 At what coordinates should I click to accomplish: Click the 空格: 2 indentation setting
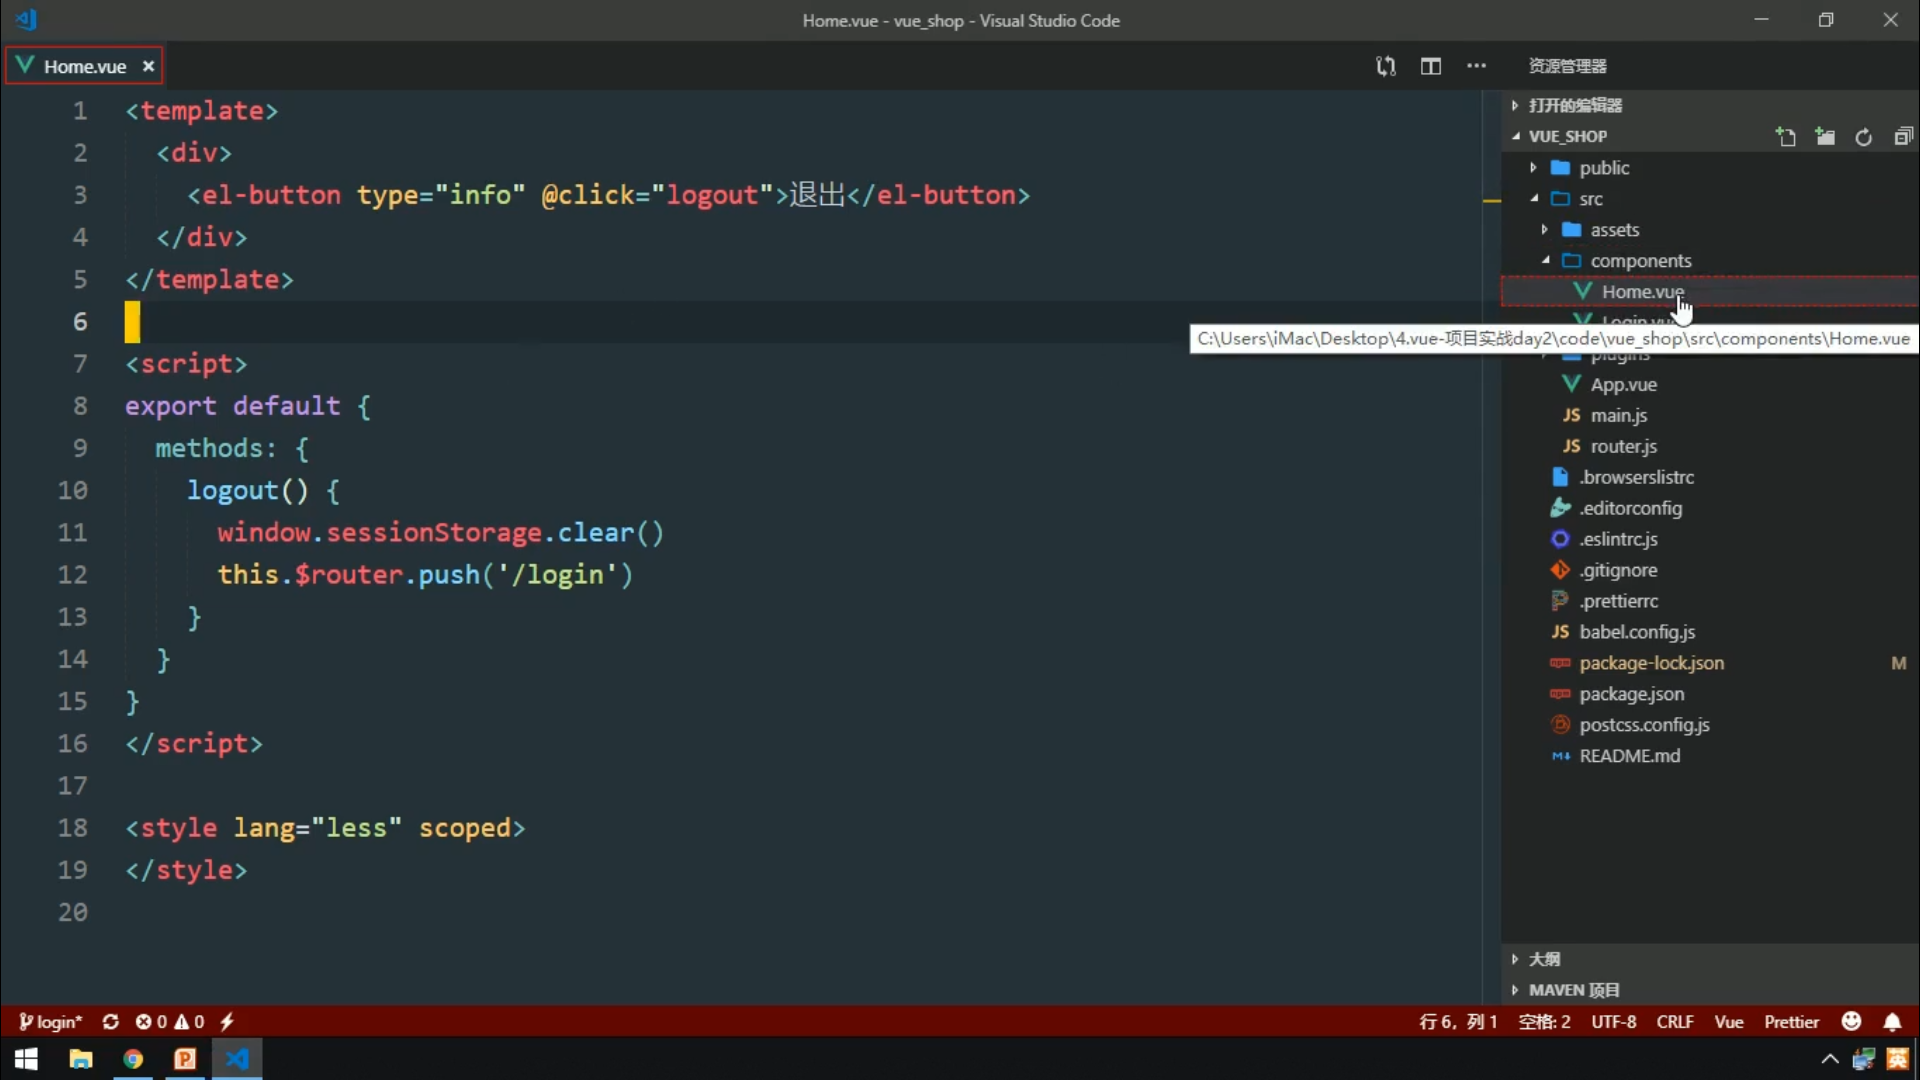point(1544,1021)
